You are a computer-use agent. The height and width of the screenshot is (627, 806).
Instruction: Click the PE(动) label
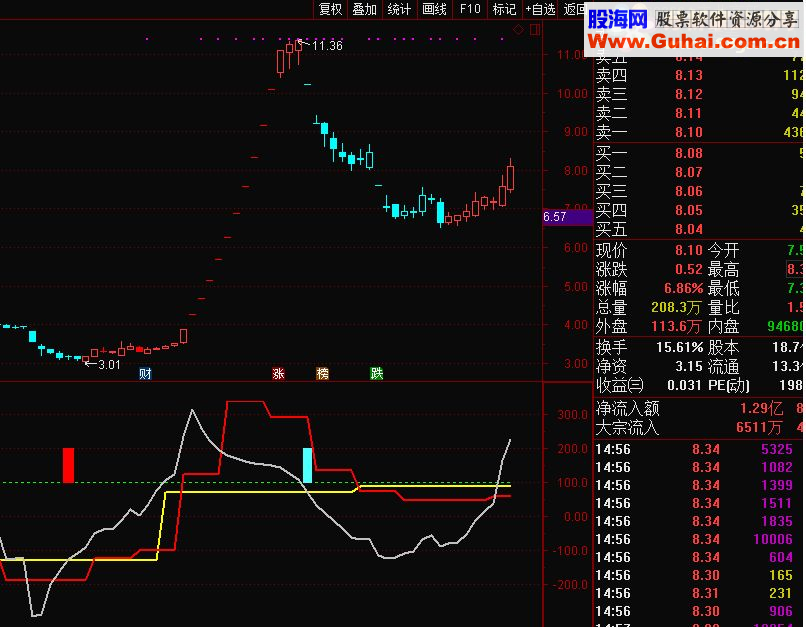coord(728,385)
